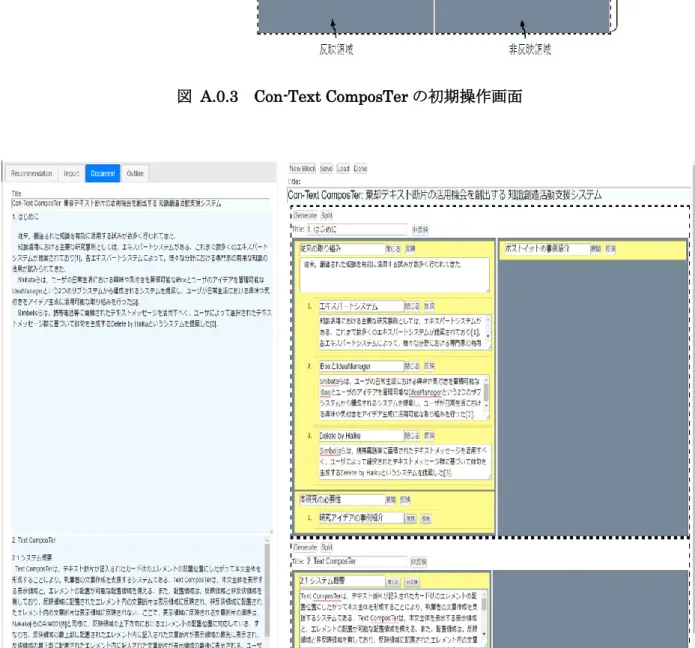Click the left panel section 2 scrollbar
Image resolution: width=695 pixels, height=648 pixels.
[x=267, y=592]
